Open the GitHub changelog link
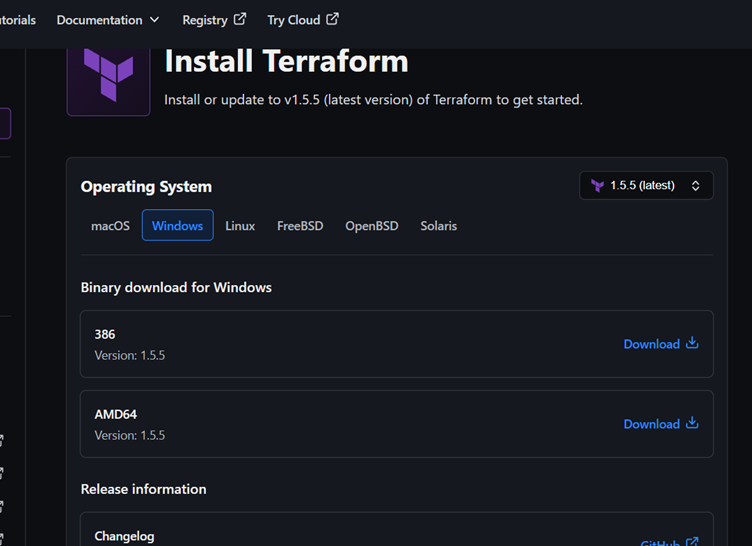This screenshot has height=546, width=752. coord(669,542)
